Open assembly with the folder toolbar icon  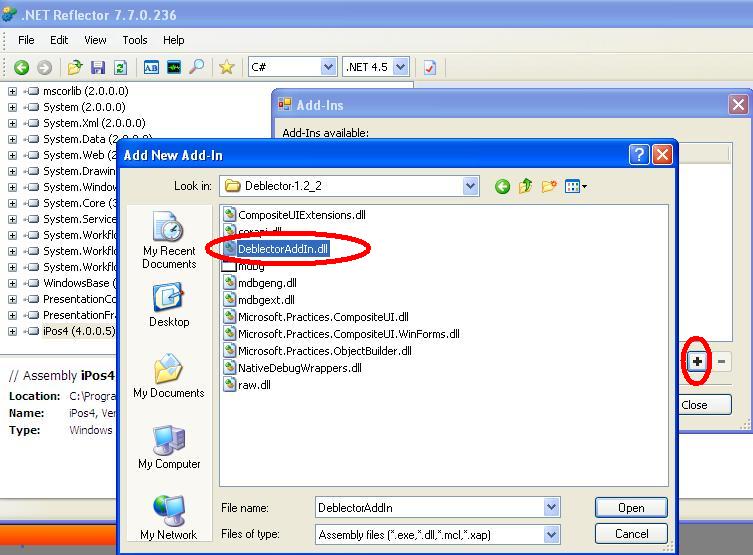(x=75, y=67)
